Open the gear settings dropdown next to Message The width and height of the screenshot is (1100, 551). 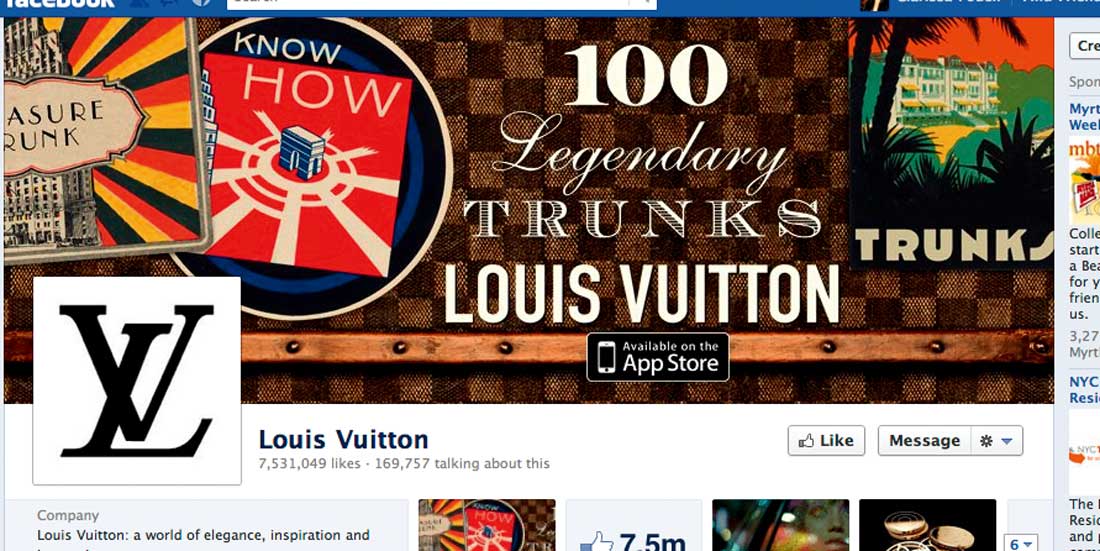pyautogui.click(x=997, y=441)
